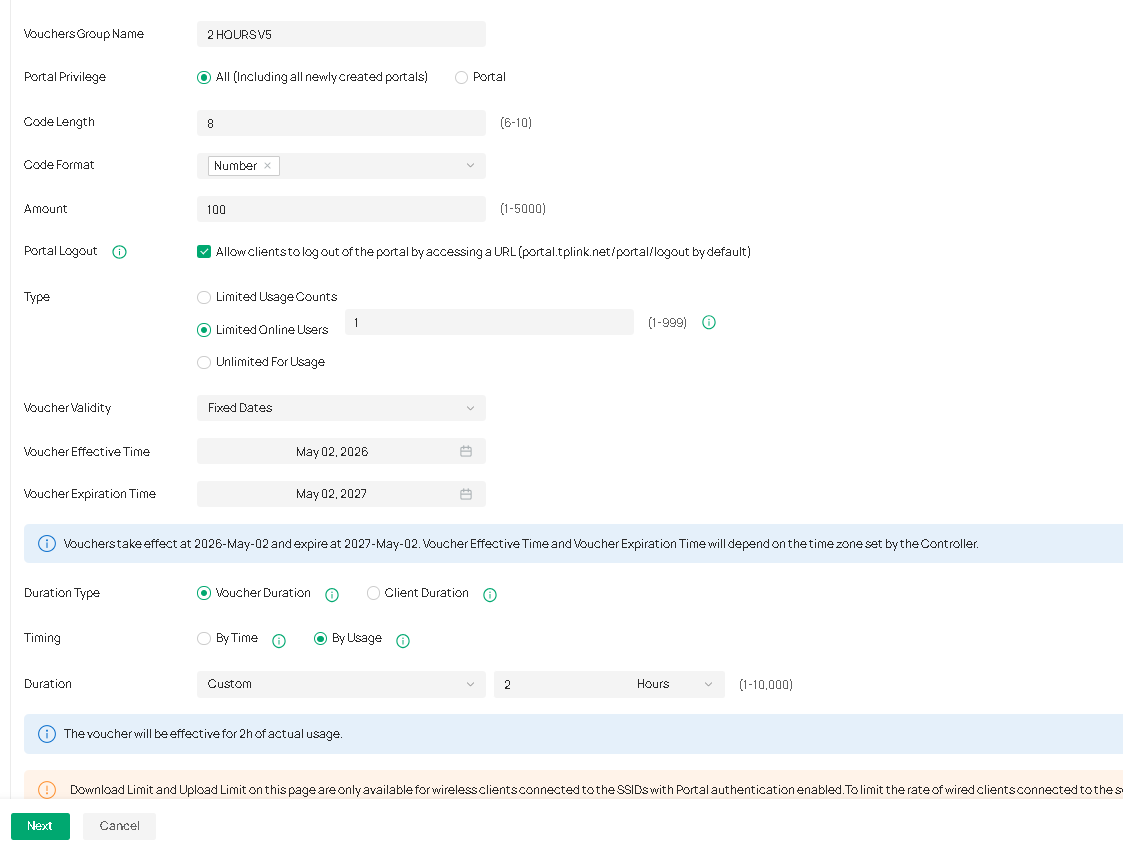Click the 'Amount' label

(45, 208)
